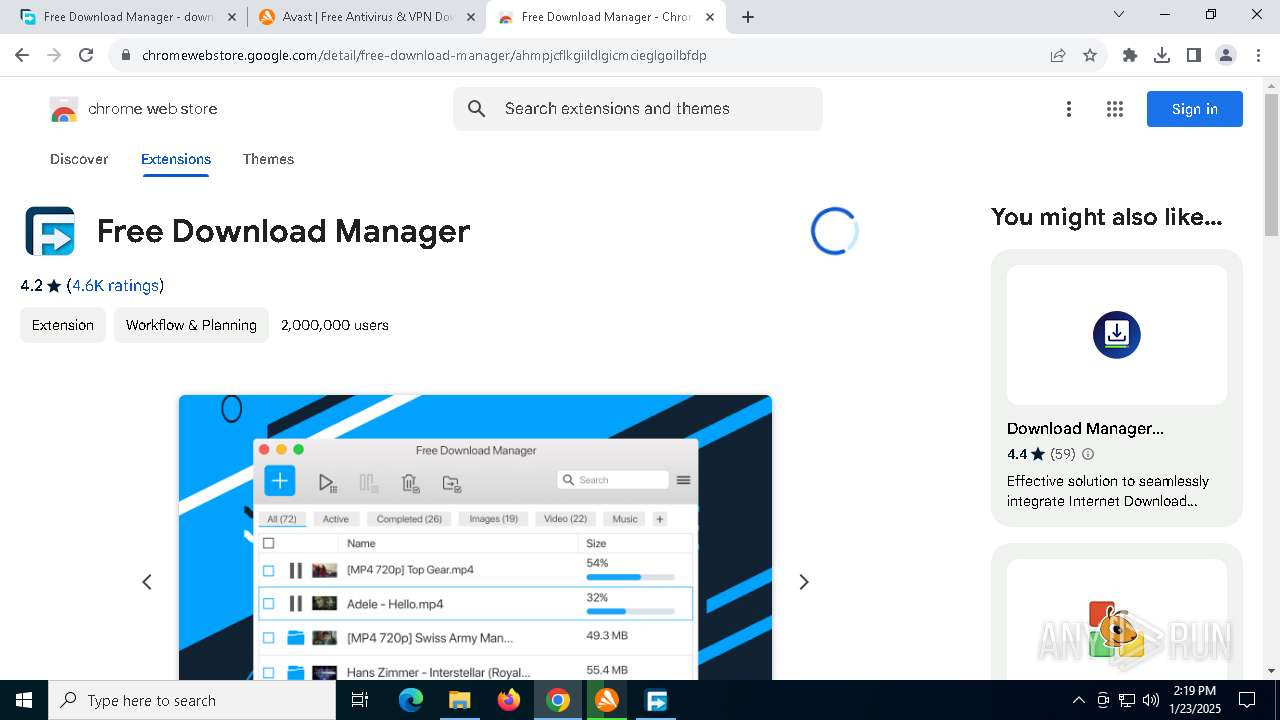1280x720 pixels.
Task: Show previous screenshot with left arrow
Action: [x=147, y=582]
